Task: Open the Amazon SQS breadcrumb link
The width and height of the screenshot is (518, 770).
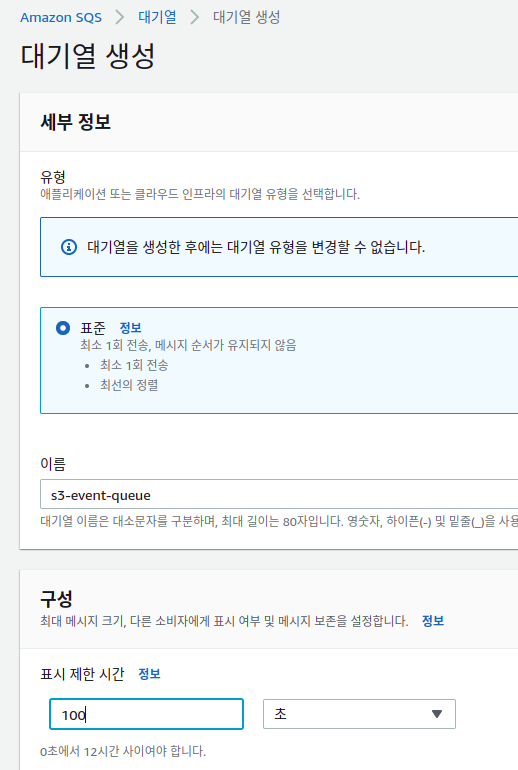Action: pyautogui.click(x=61, y=18)
